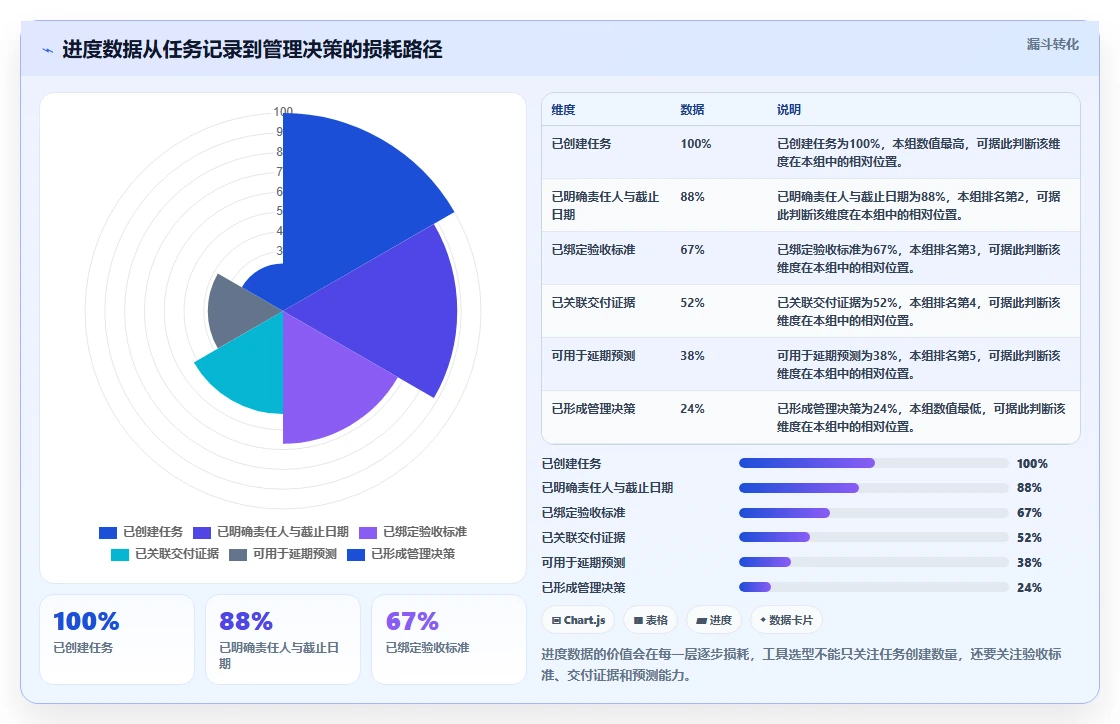Click the 可用于延期预测 progress bar
Image resolution: width=1120 pixels, height=724 pixels.
point(874,563)
